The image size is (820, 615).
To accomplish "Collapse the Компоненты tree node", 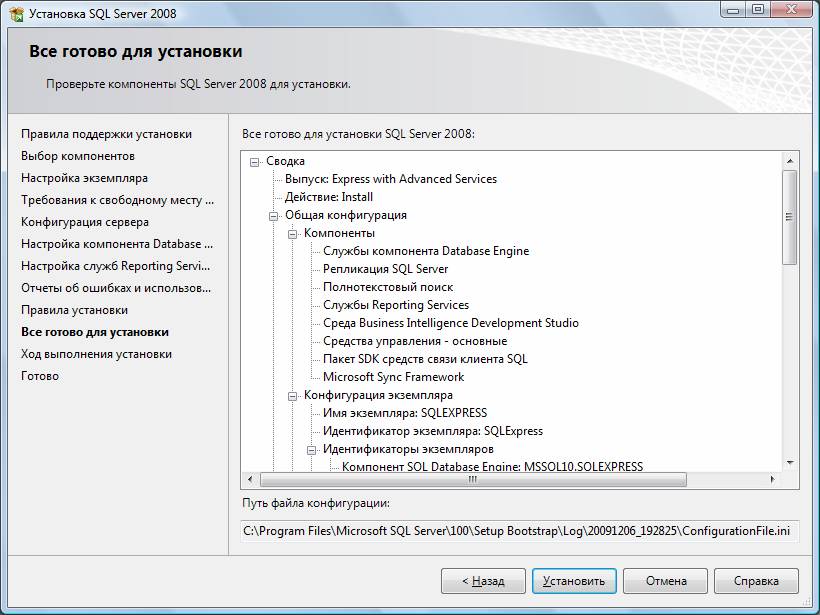I will tap(294, 233).
